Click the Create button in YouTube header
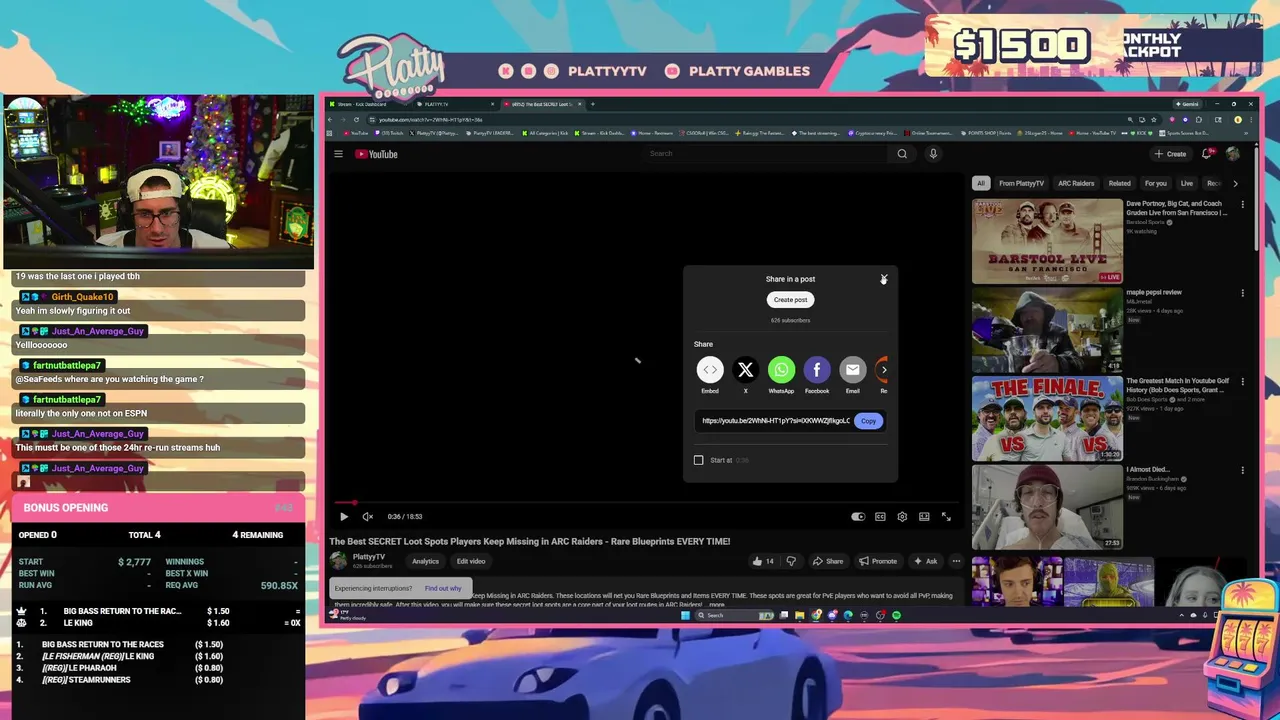The image size is (1280, 720). pyautogui.click(x=1170, y=154)
